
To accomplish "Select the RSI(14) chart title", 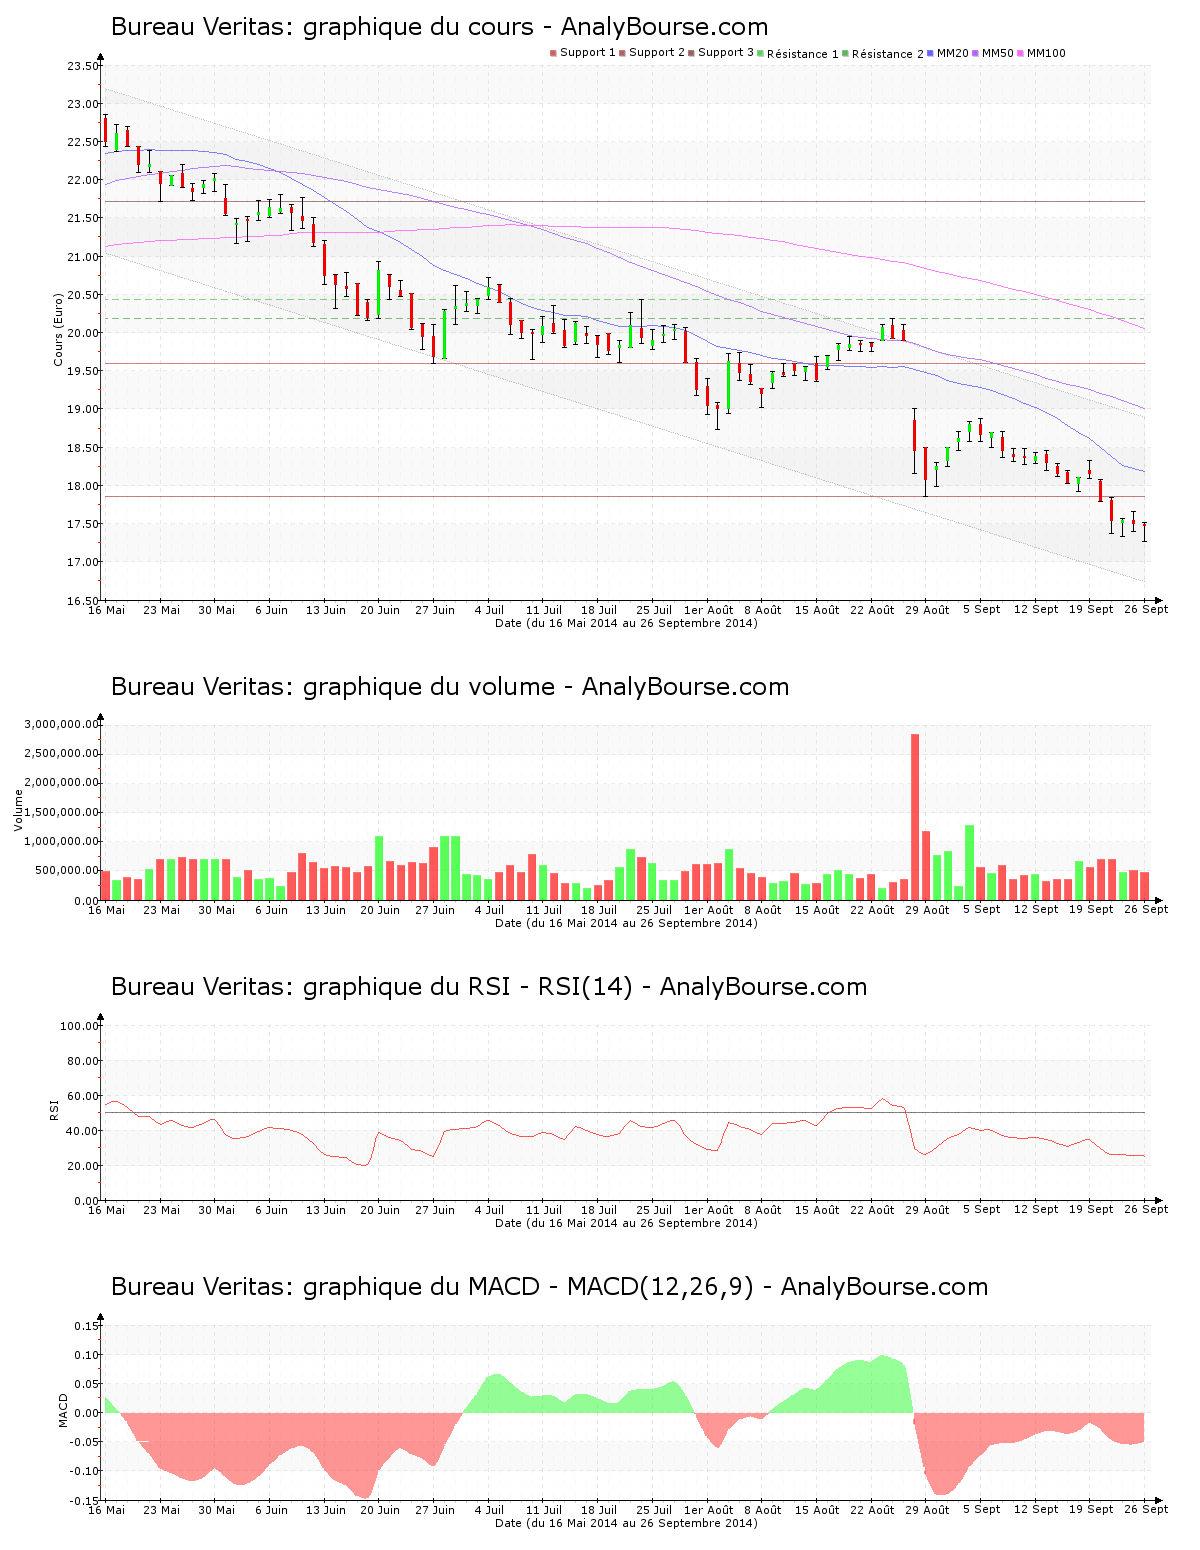I will pyautogui.click(x=489, y=987).
